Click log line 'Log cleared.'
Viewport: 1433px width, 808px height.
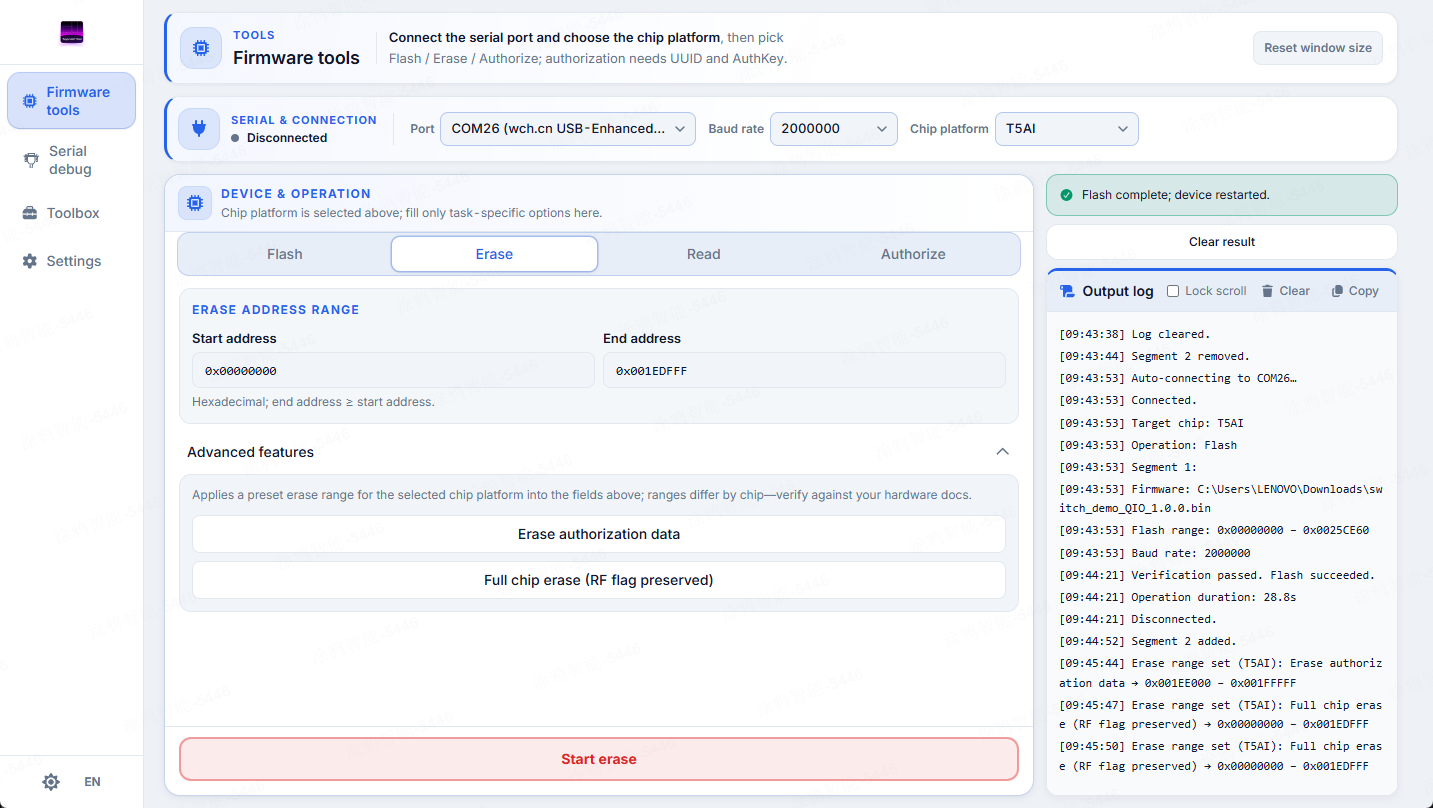click(x=1134, y=334)
